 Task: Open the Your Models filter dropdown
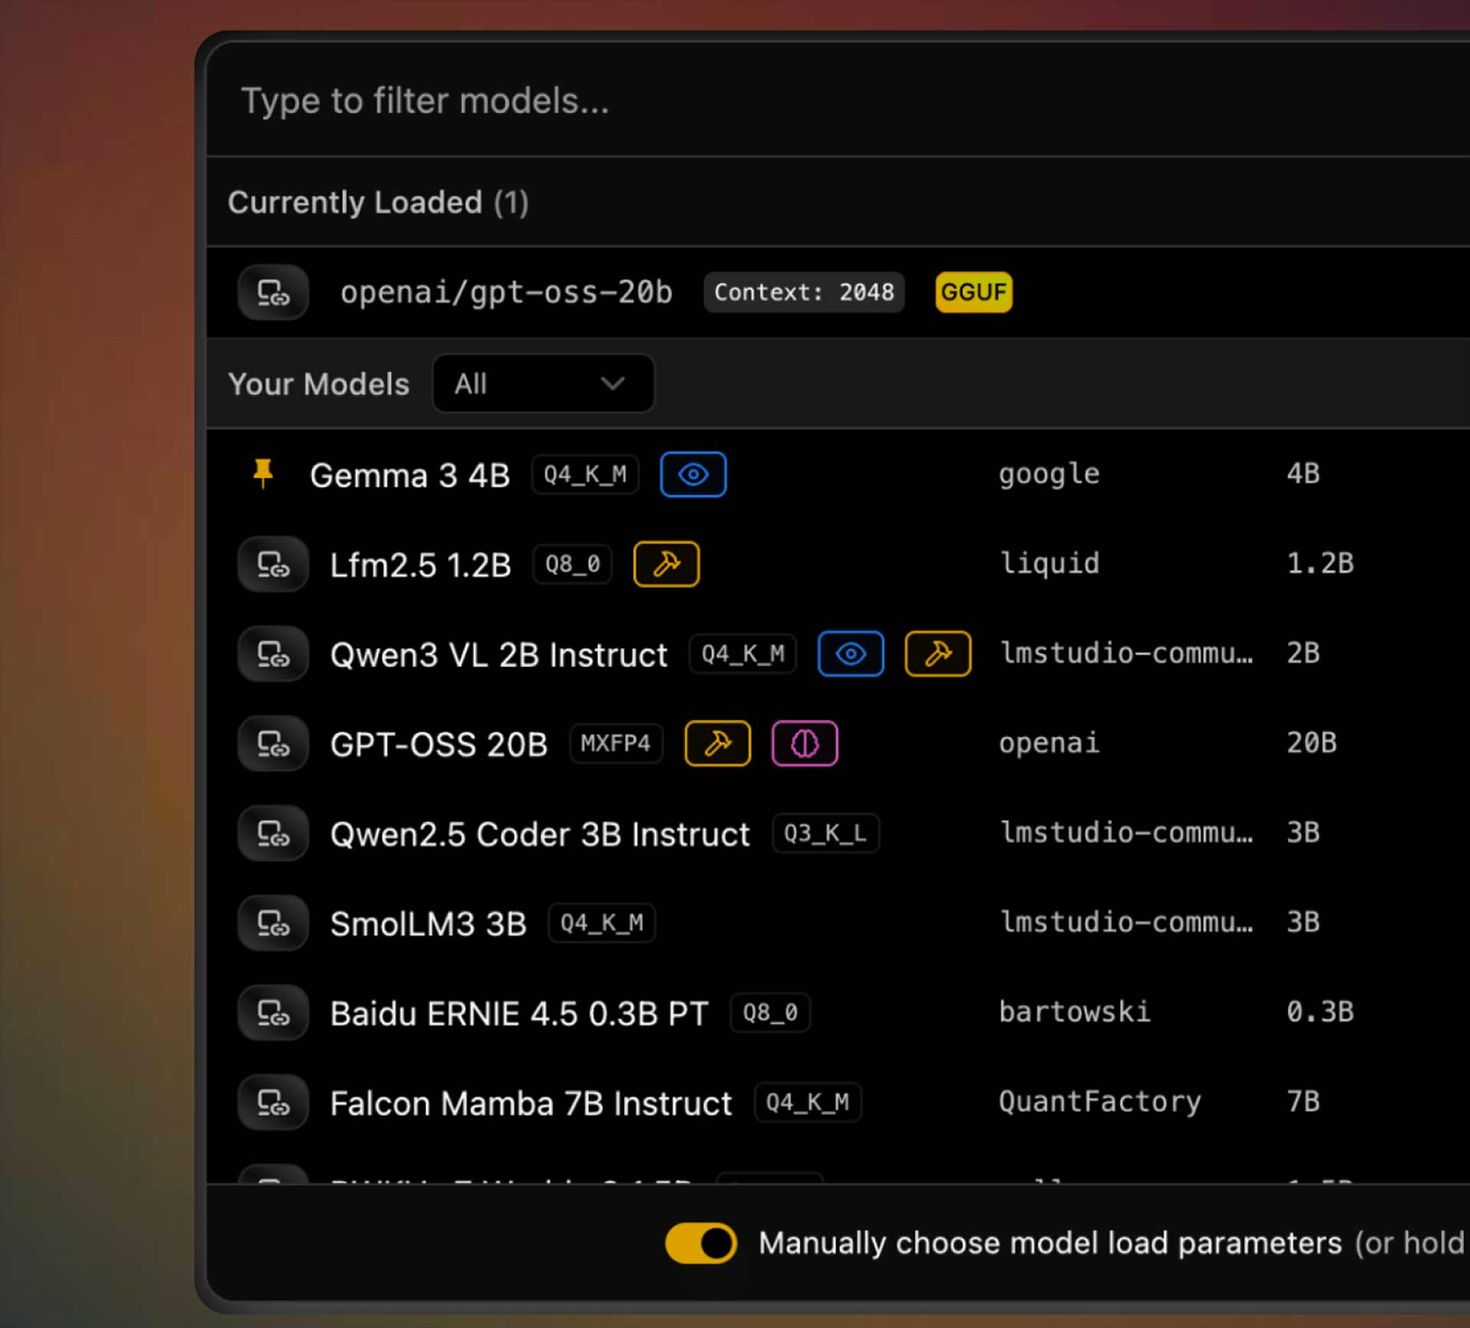coord(543,384)
